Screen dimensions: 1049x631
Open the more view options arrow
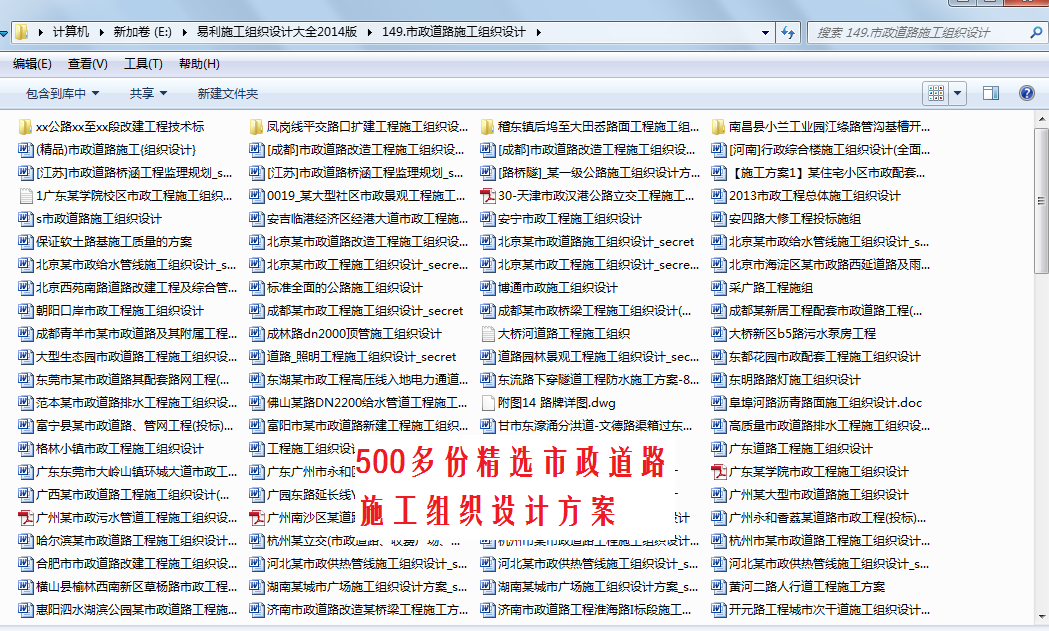[x=958, y=93]
